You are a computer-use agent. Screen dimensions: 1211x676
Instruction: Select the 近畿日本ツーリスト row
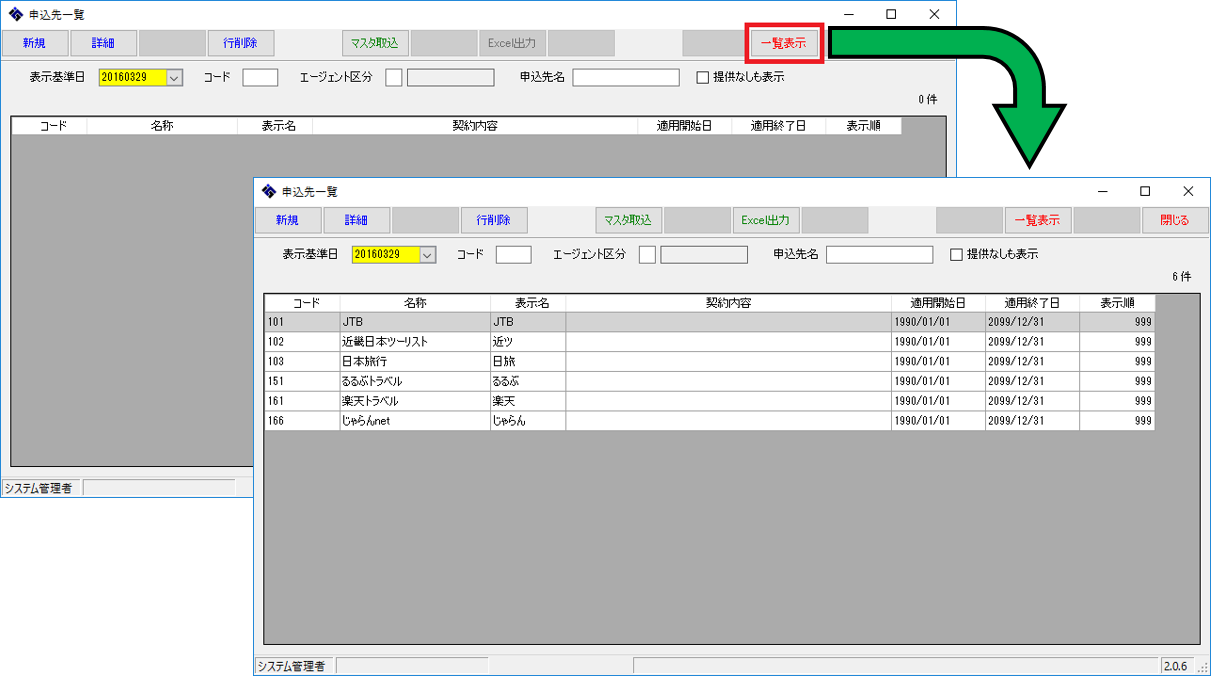click(x=709, y=342)
